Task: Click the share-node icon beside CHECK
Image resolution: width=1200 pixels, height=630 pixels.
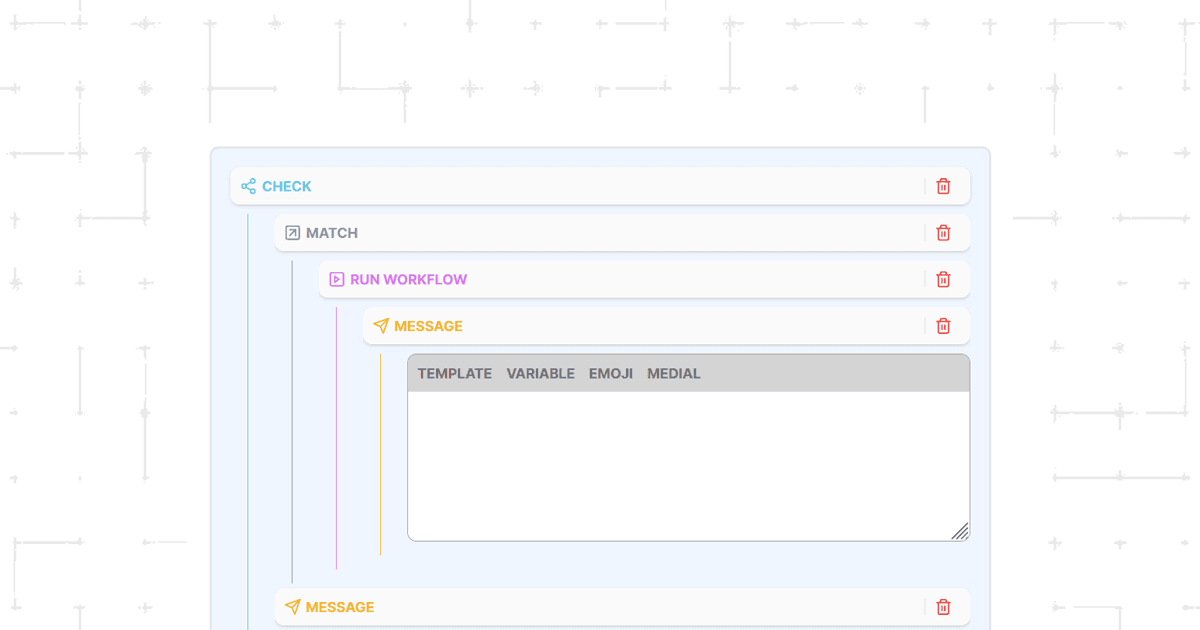Action: click(x=248, y=186)
